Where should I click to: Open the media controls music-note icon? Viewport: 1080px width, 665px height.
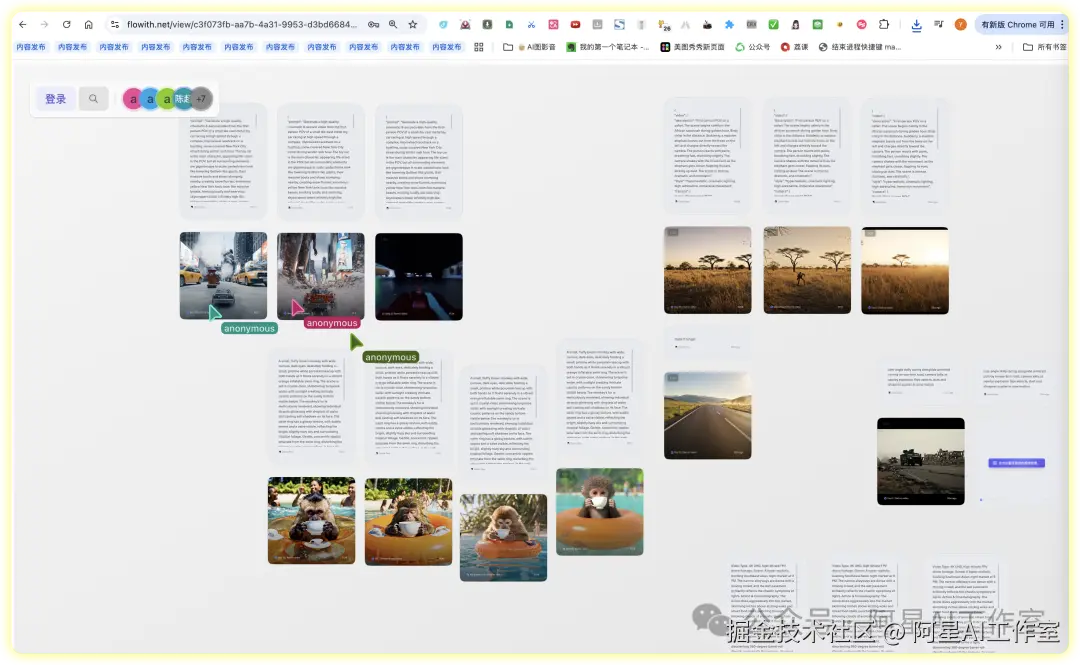coord(938,24)
